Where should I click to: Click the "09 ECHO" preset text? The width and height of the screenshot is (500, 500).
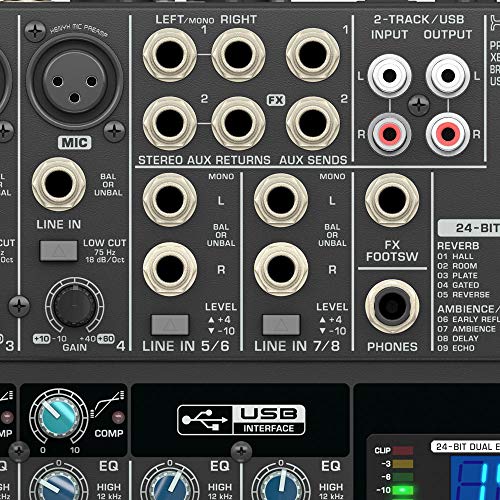456,348
